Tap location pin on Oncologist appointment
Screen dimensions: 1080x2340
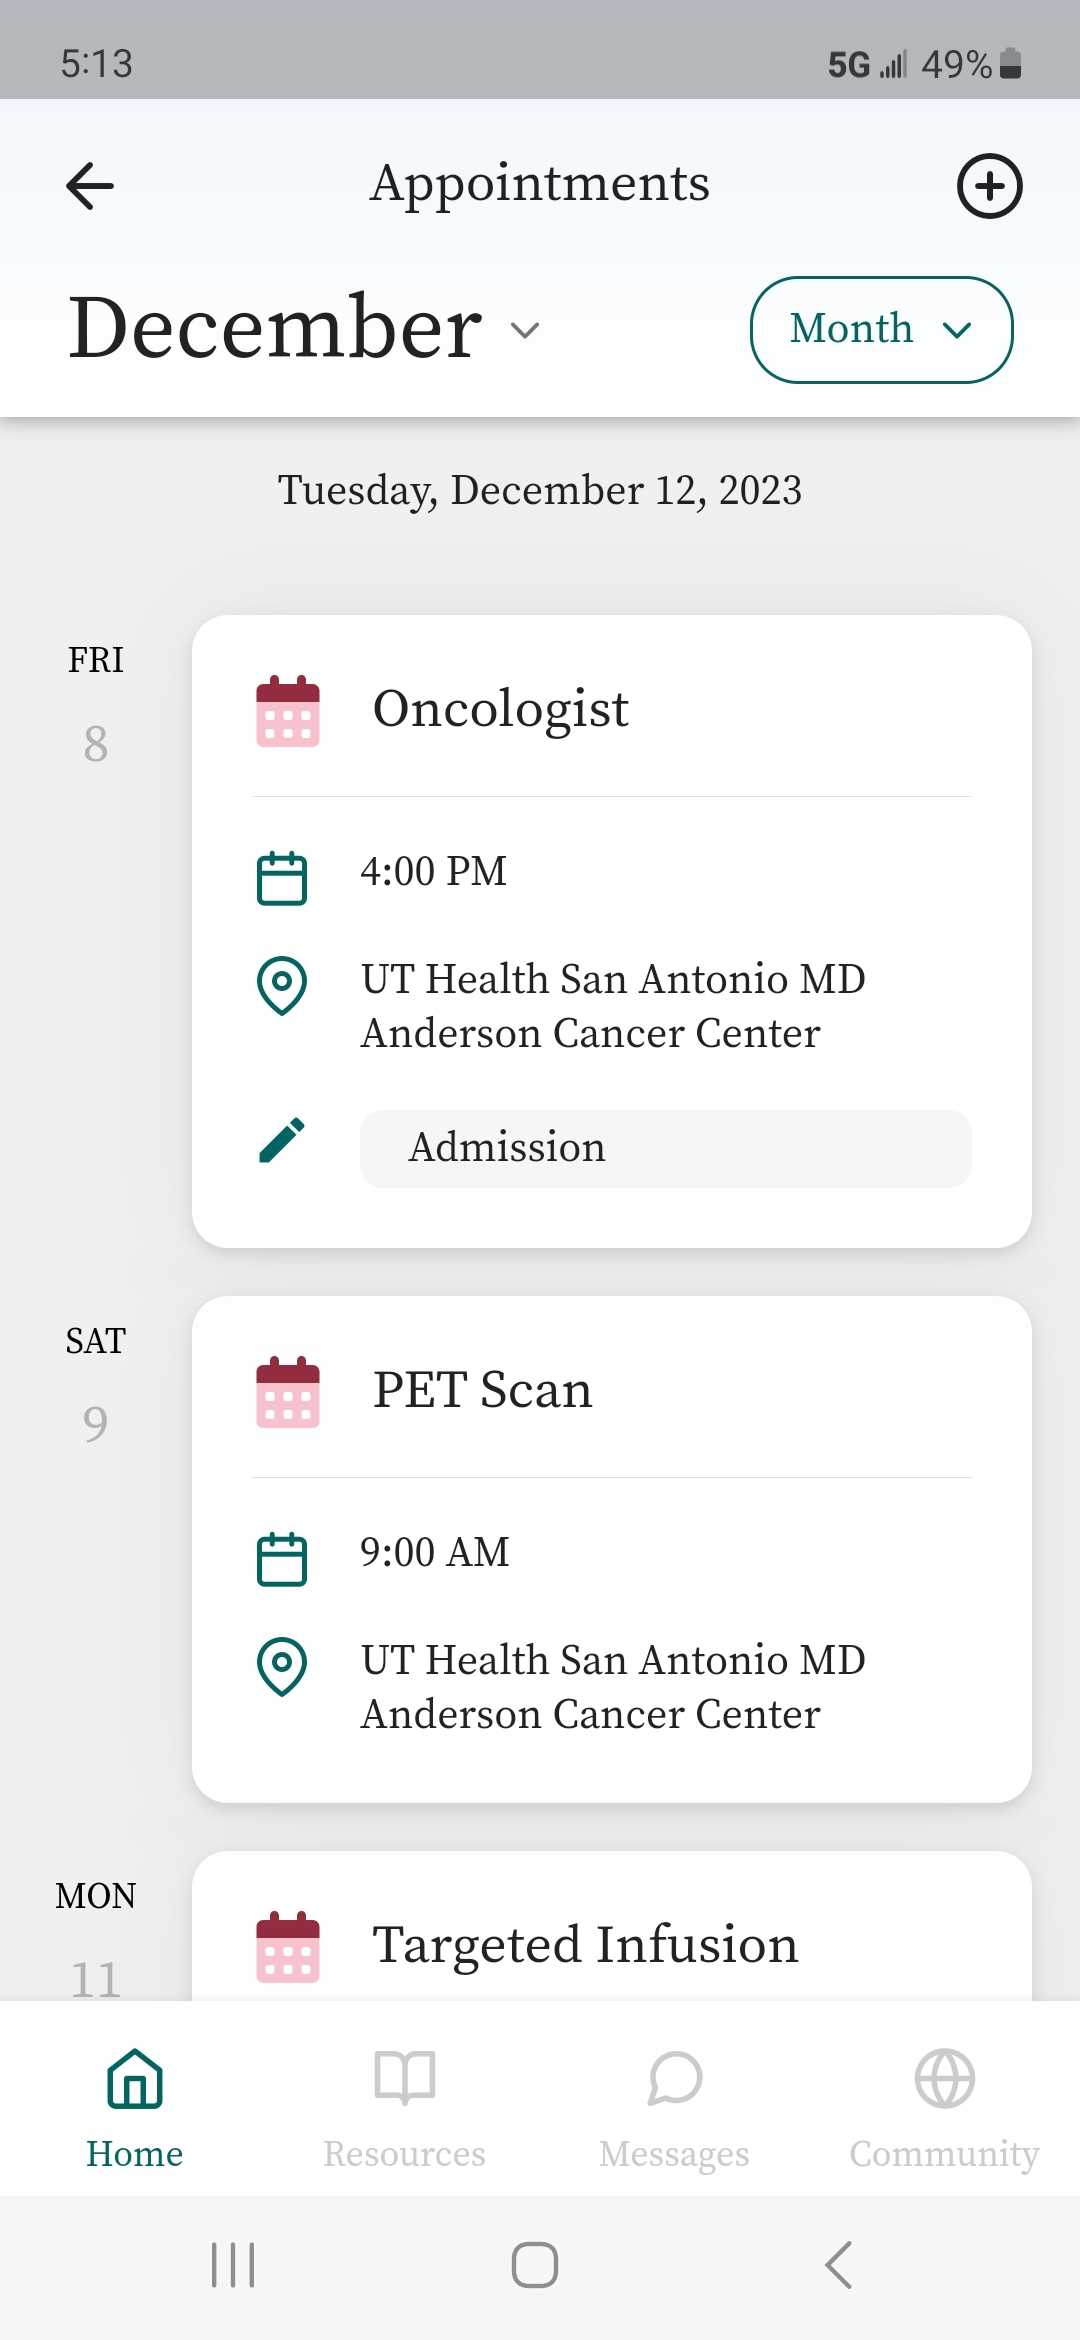coord(282,985)
